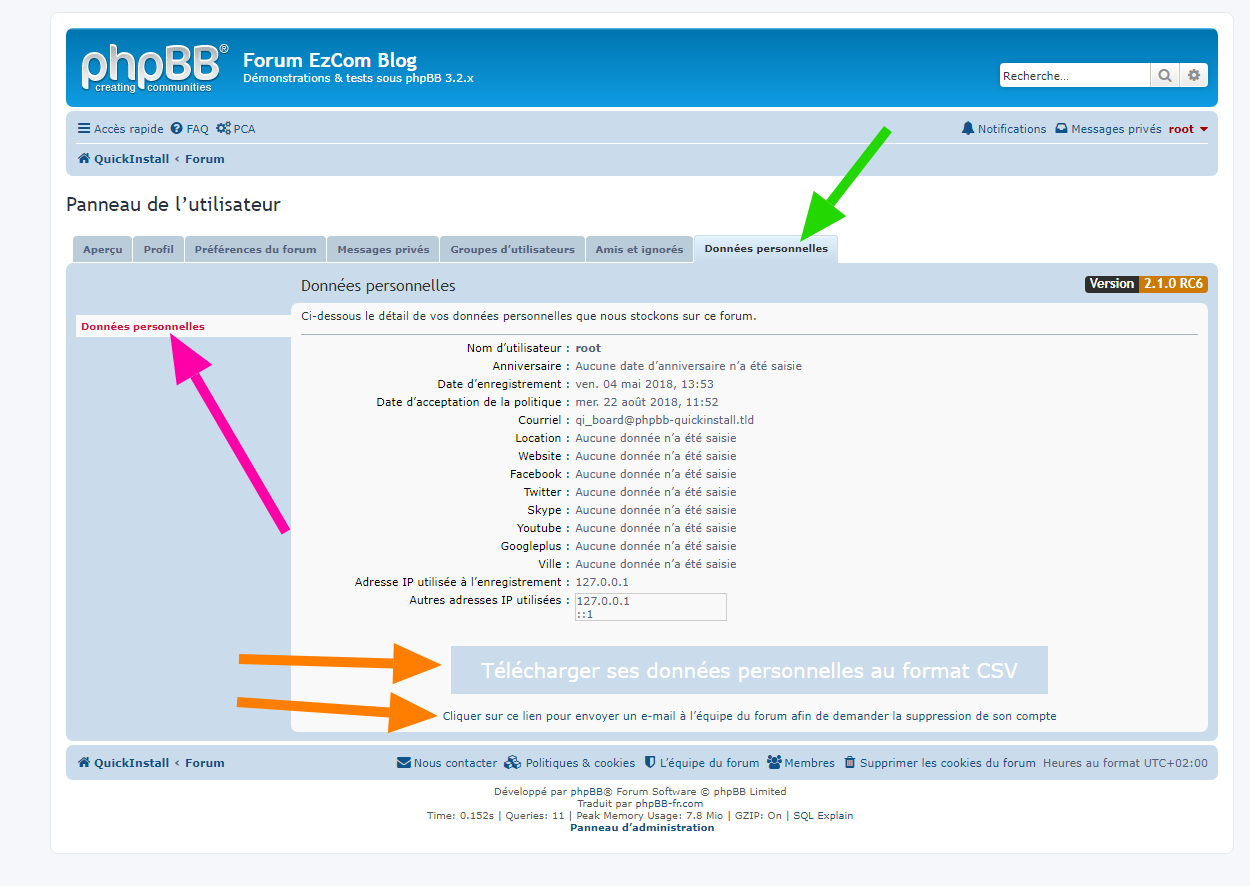
Task: Expand the root user dropdown
Action: (1188, 129)
